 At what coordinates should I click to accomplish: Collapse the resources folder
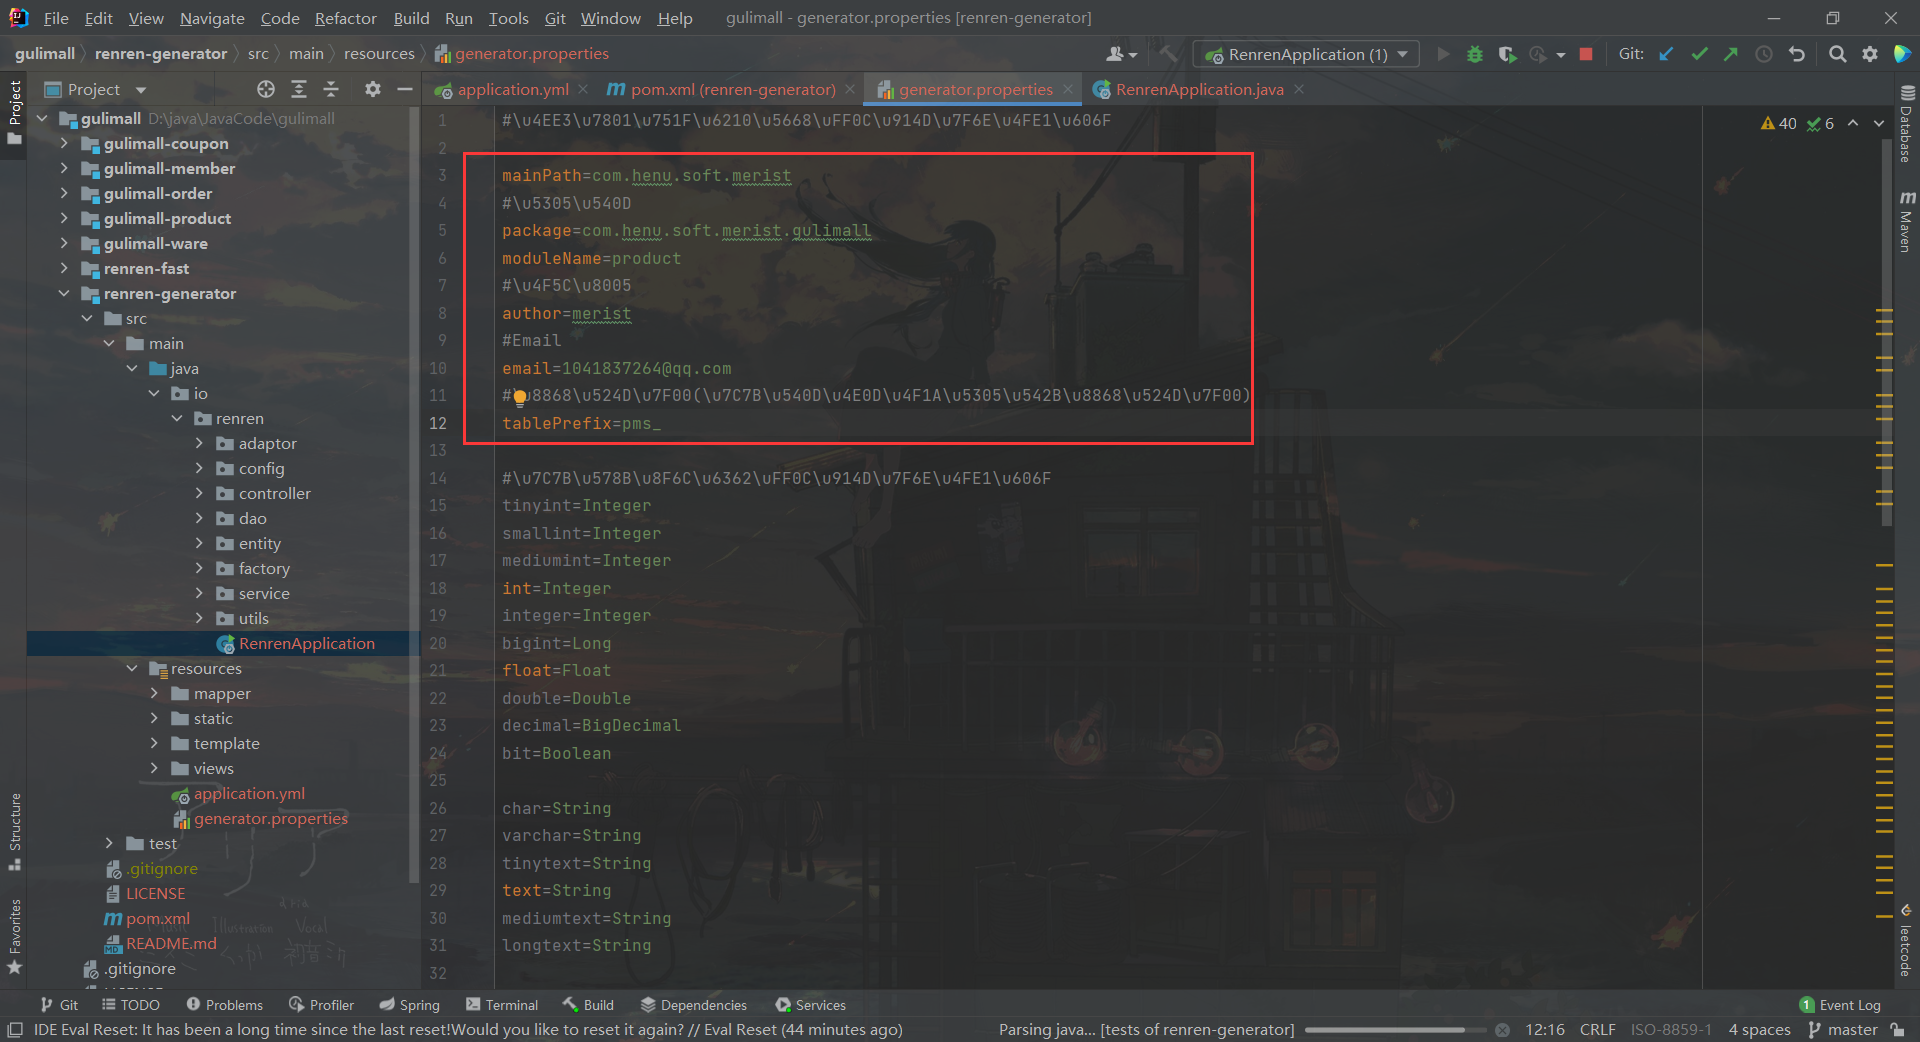(132, 668)
